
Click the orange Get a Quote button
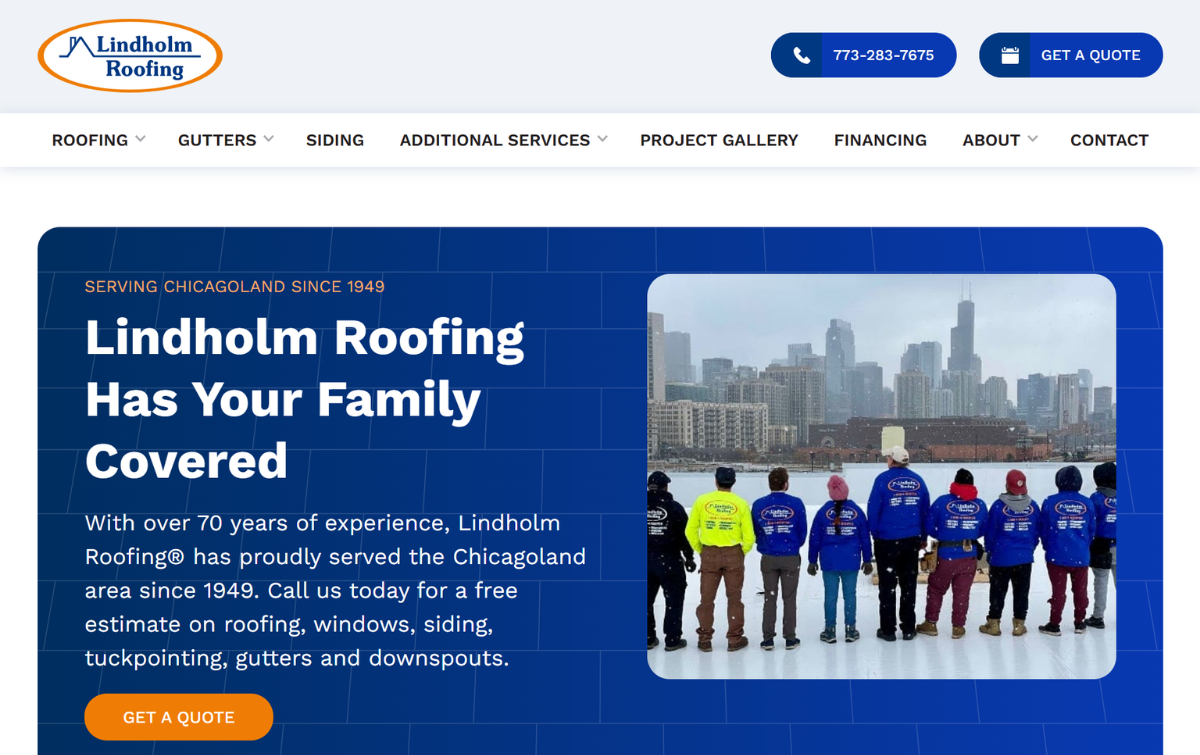point(179,717)
